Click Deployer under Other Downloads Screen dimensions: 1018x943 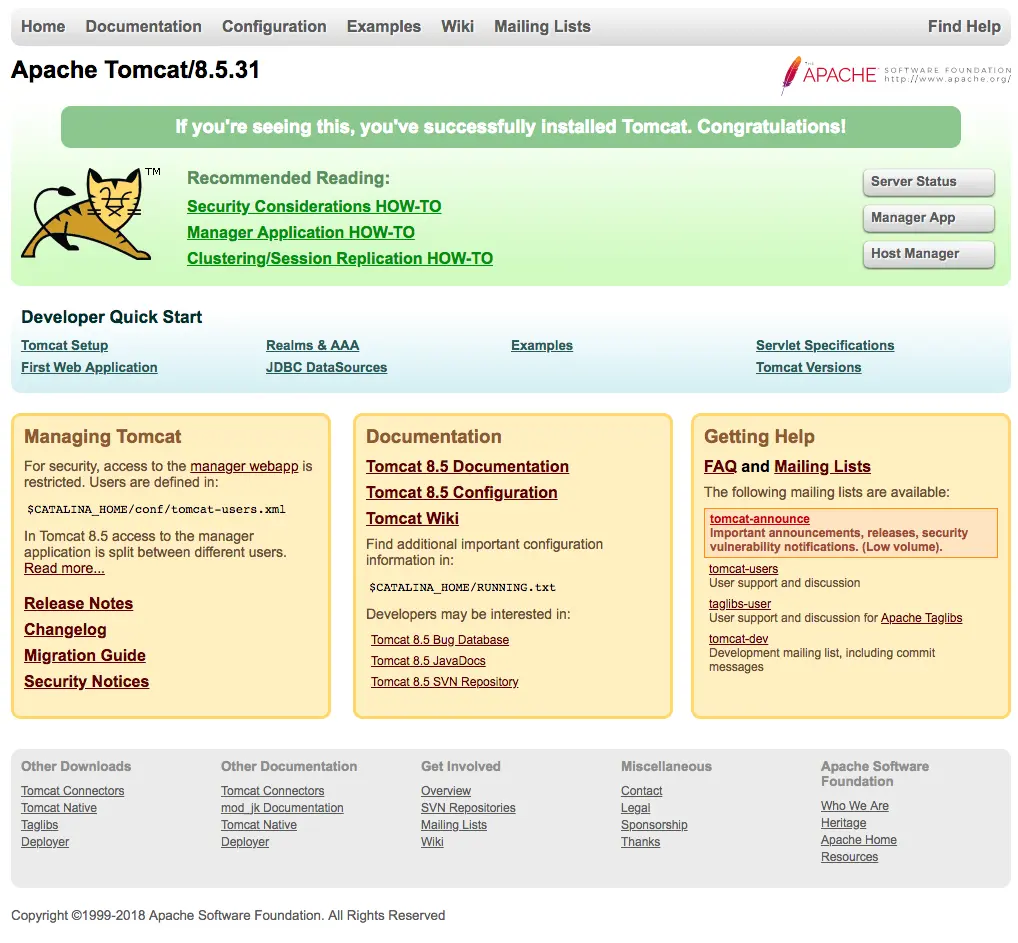[x=45, y=842]
